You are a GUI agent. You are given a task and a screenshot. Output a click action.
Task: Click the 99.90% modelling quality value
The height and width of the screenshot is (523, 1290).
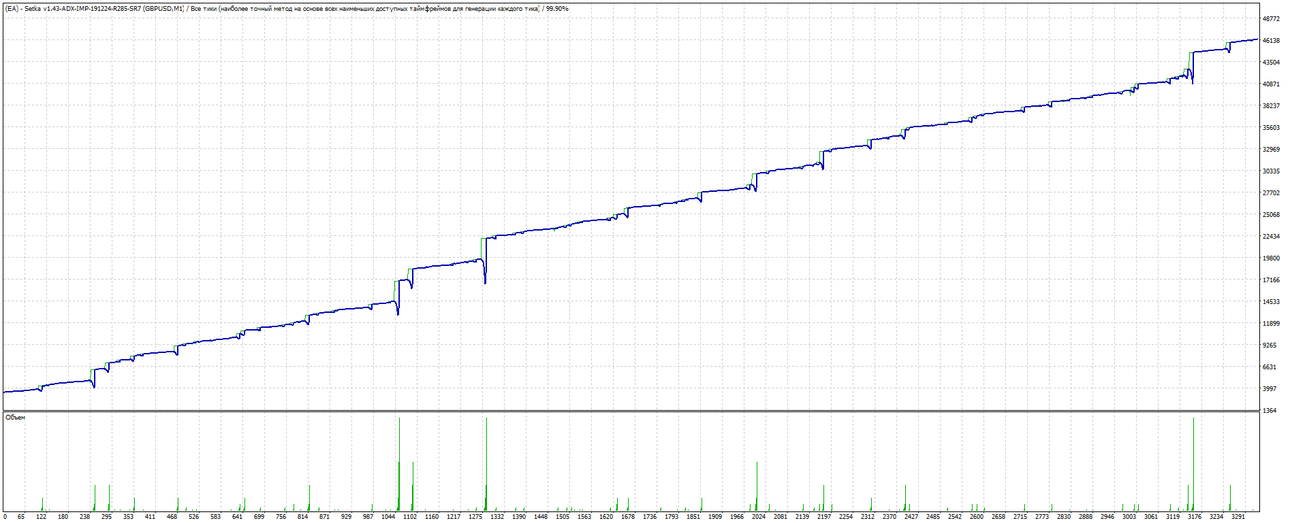click(x=555, y=8)
